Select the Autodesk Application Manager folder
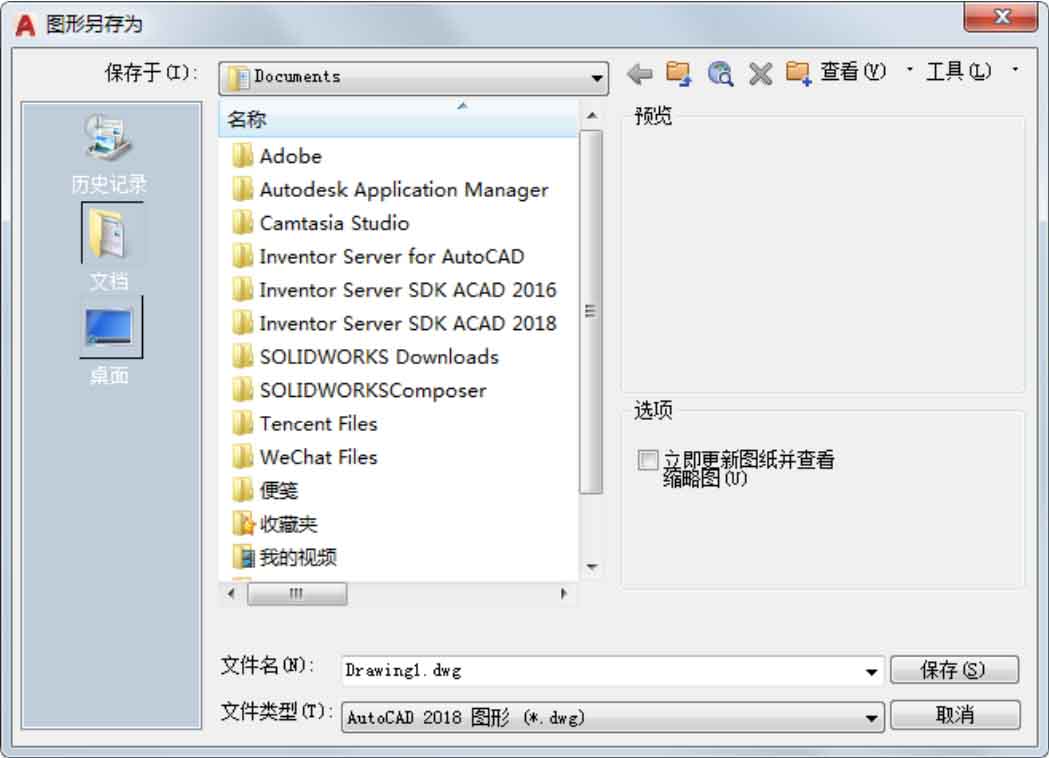The width and height of the screenshot is (1049, 758). [390, 189]
